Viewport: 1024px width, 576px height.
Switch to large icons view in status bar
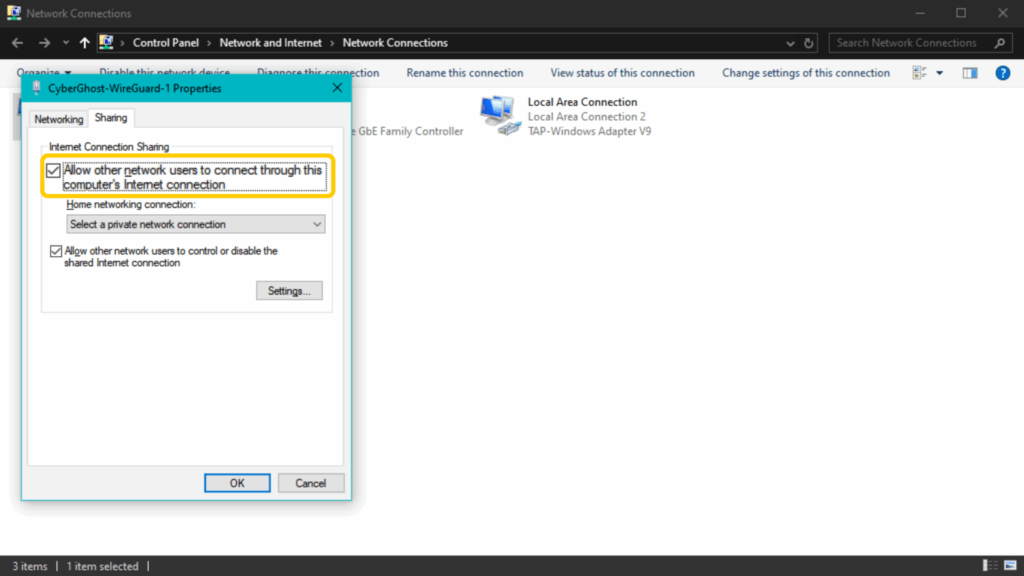[x=1010, y=566]
